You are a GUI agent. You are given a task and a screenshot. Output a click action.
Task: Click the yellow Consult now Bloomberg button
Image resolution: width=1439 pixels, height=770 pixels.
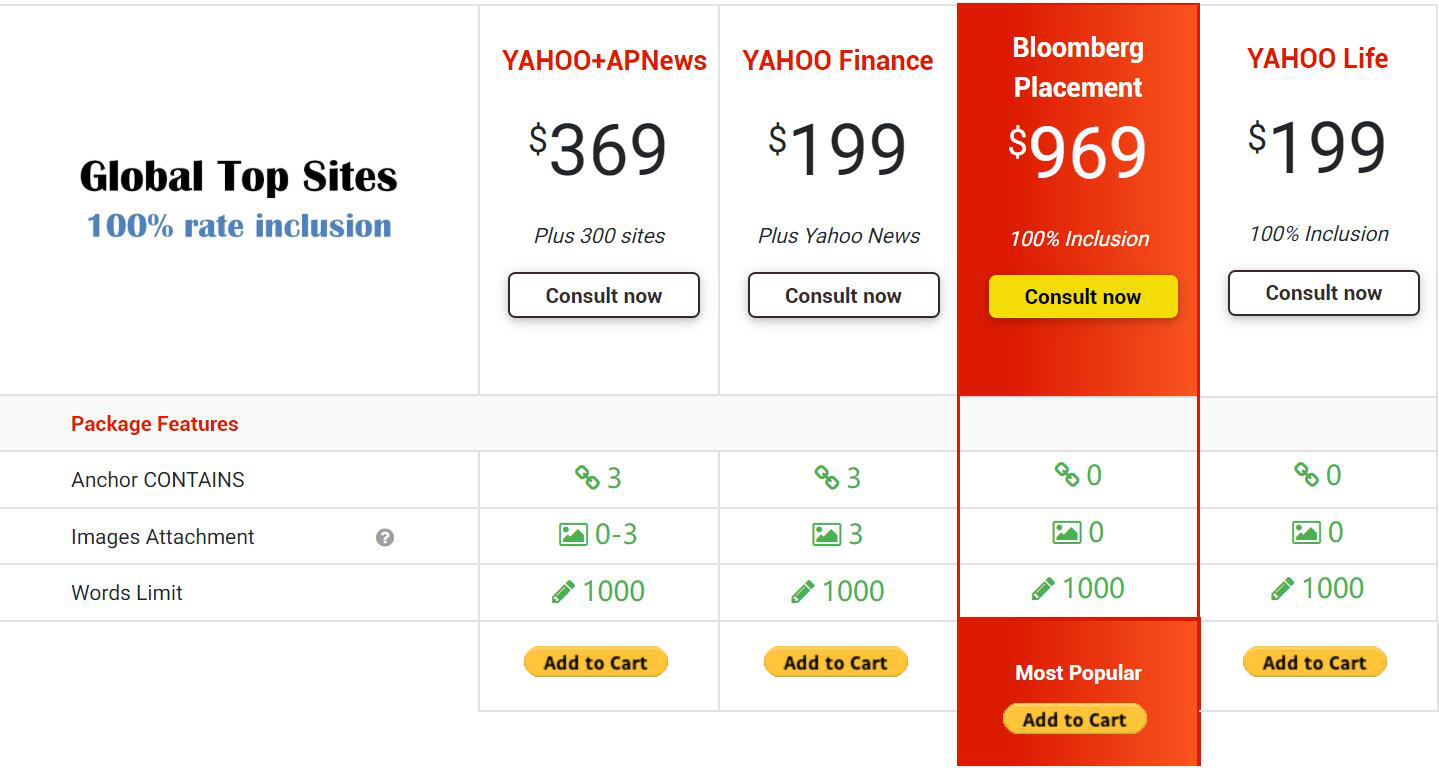(1083, 297)
